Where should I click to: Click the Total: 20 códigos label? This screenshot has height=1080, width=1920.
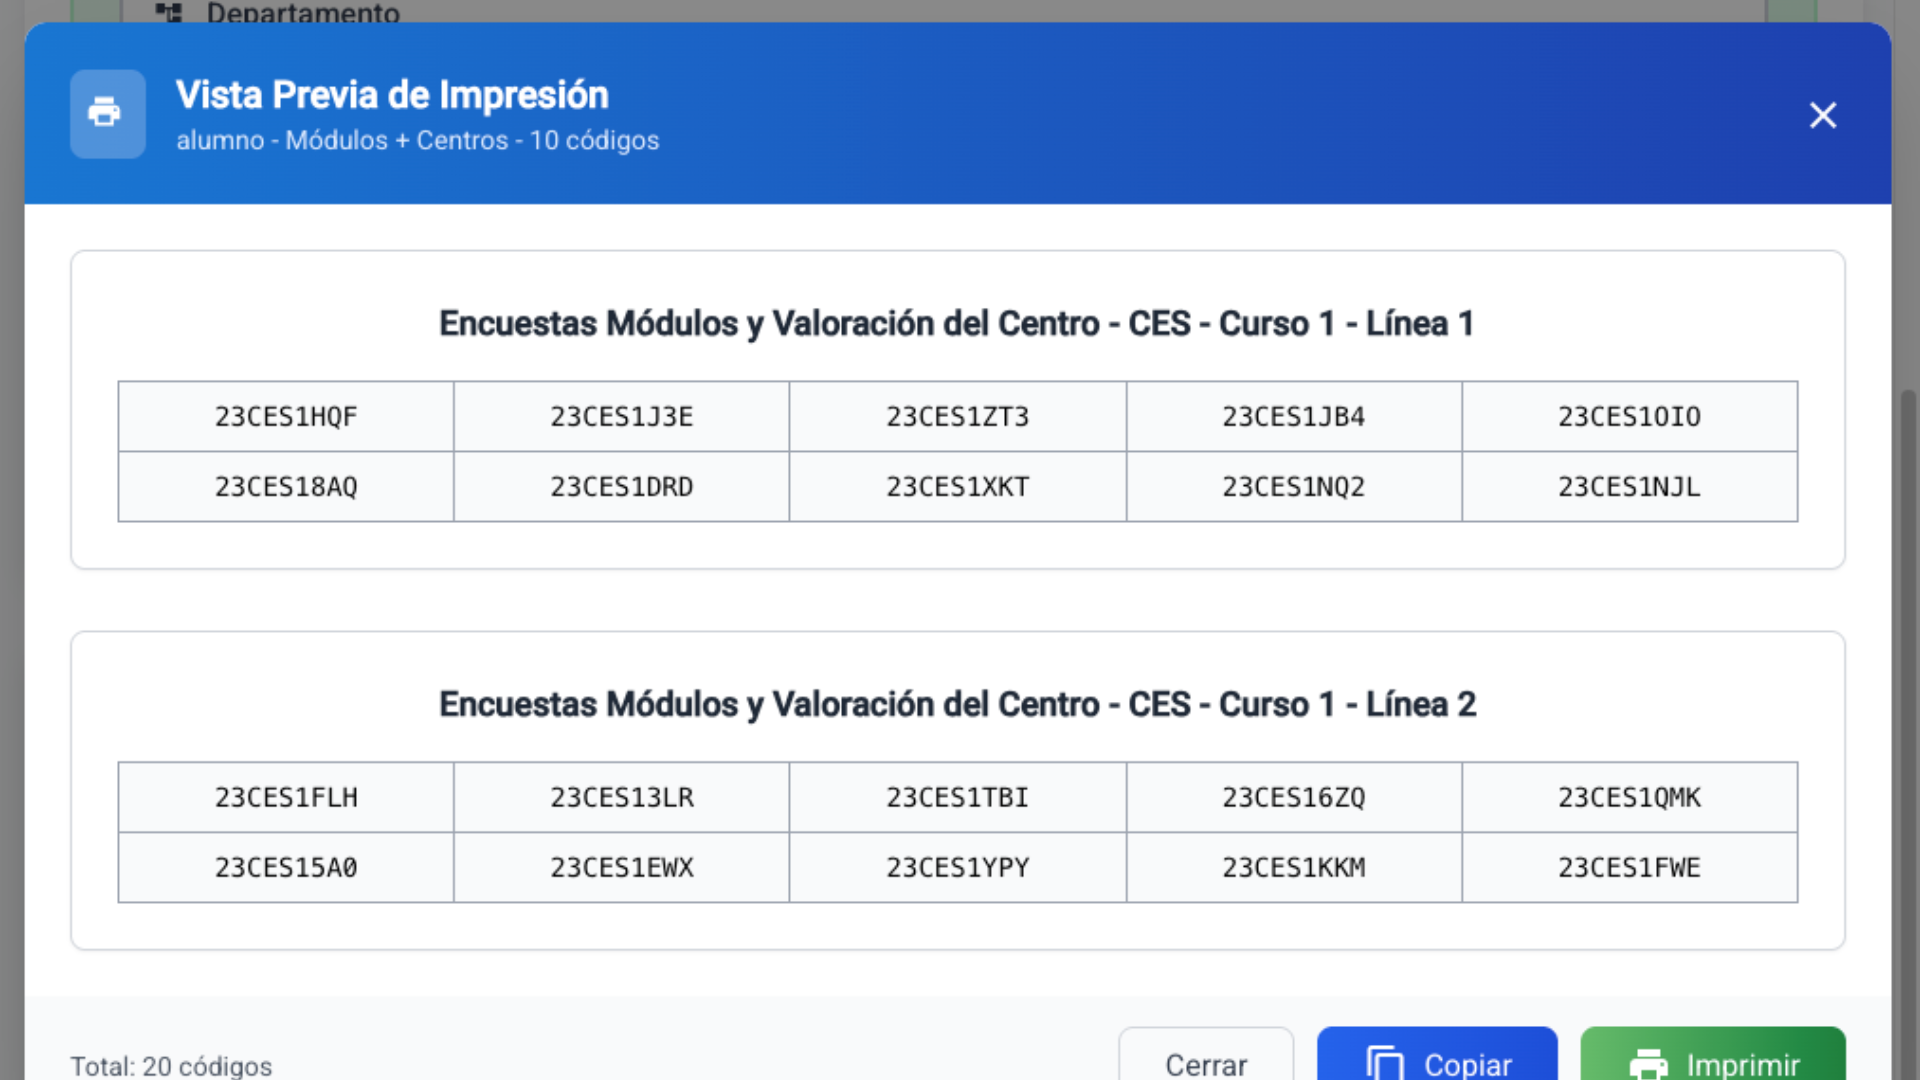click(170, 1066)
